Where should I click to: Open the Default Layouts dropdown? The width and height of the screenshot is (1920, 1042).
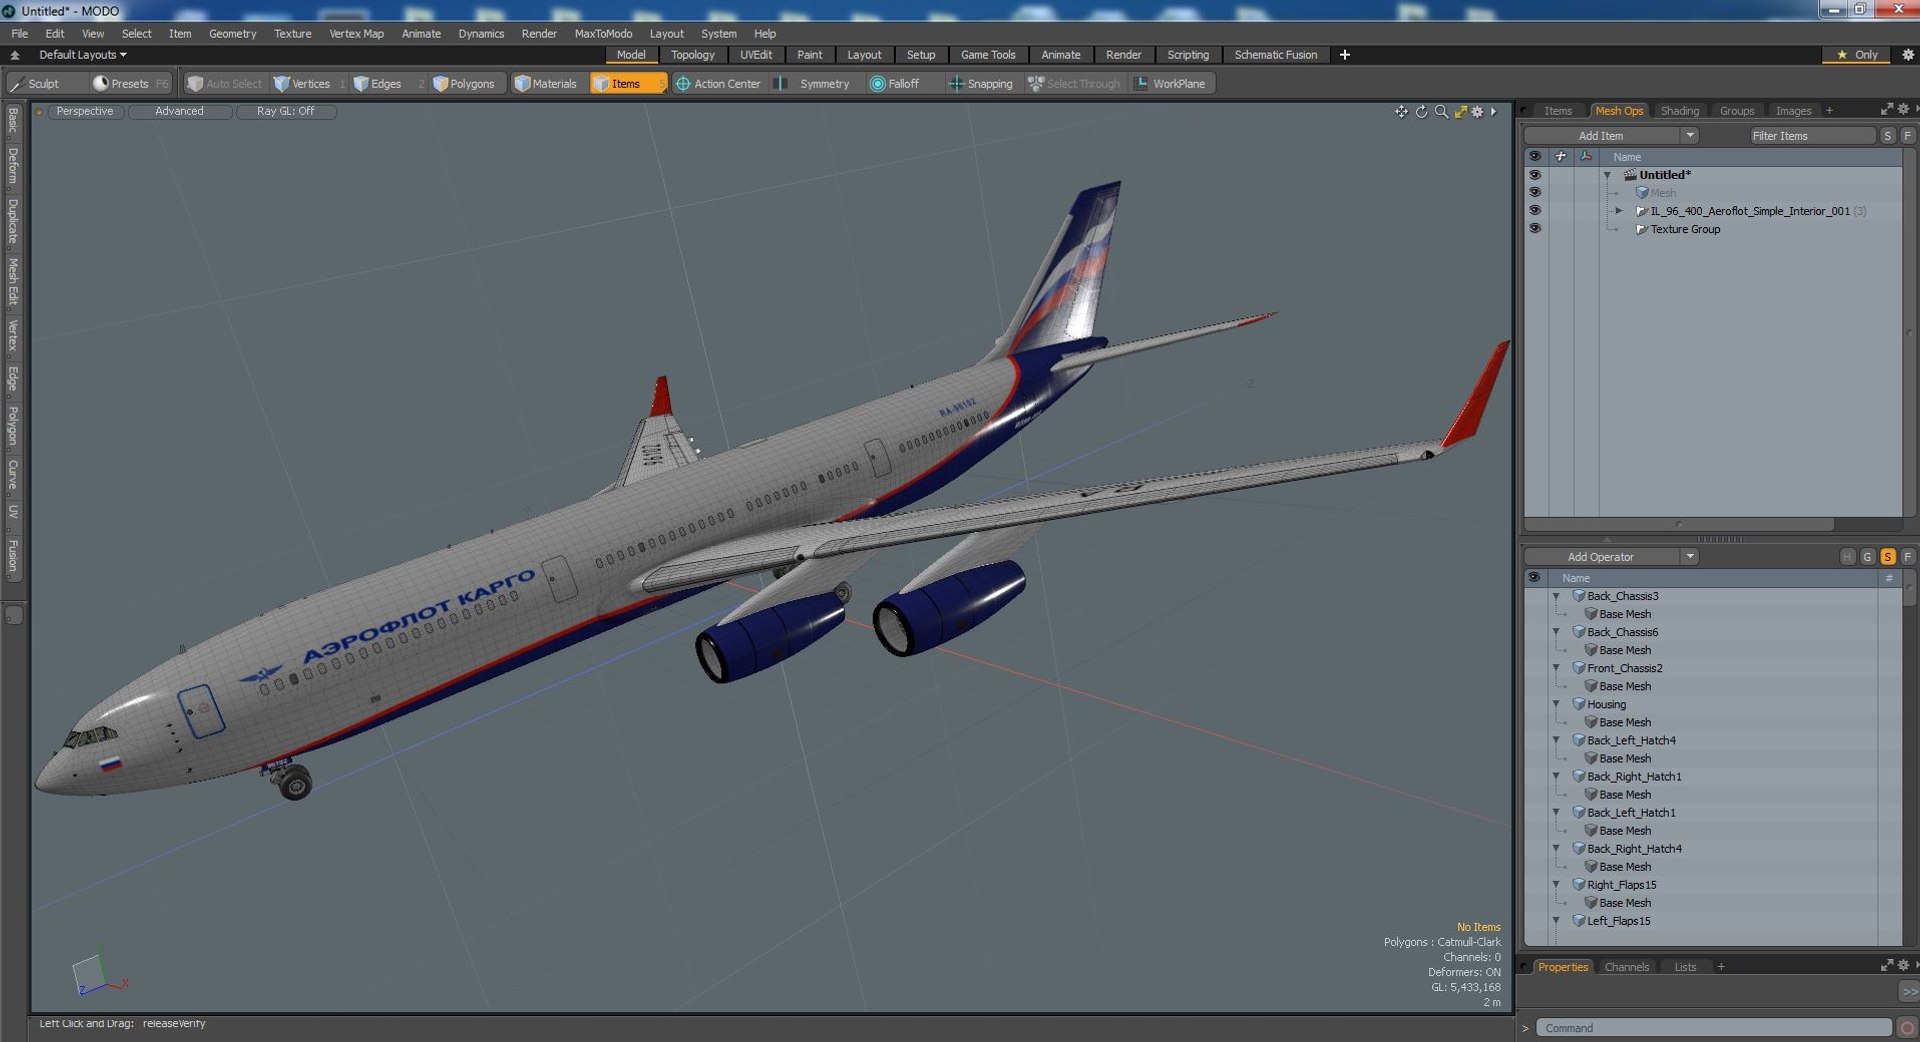click(82, 55)
